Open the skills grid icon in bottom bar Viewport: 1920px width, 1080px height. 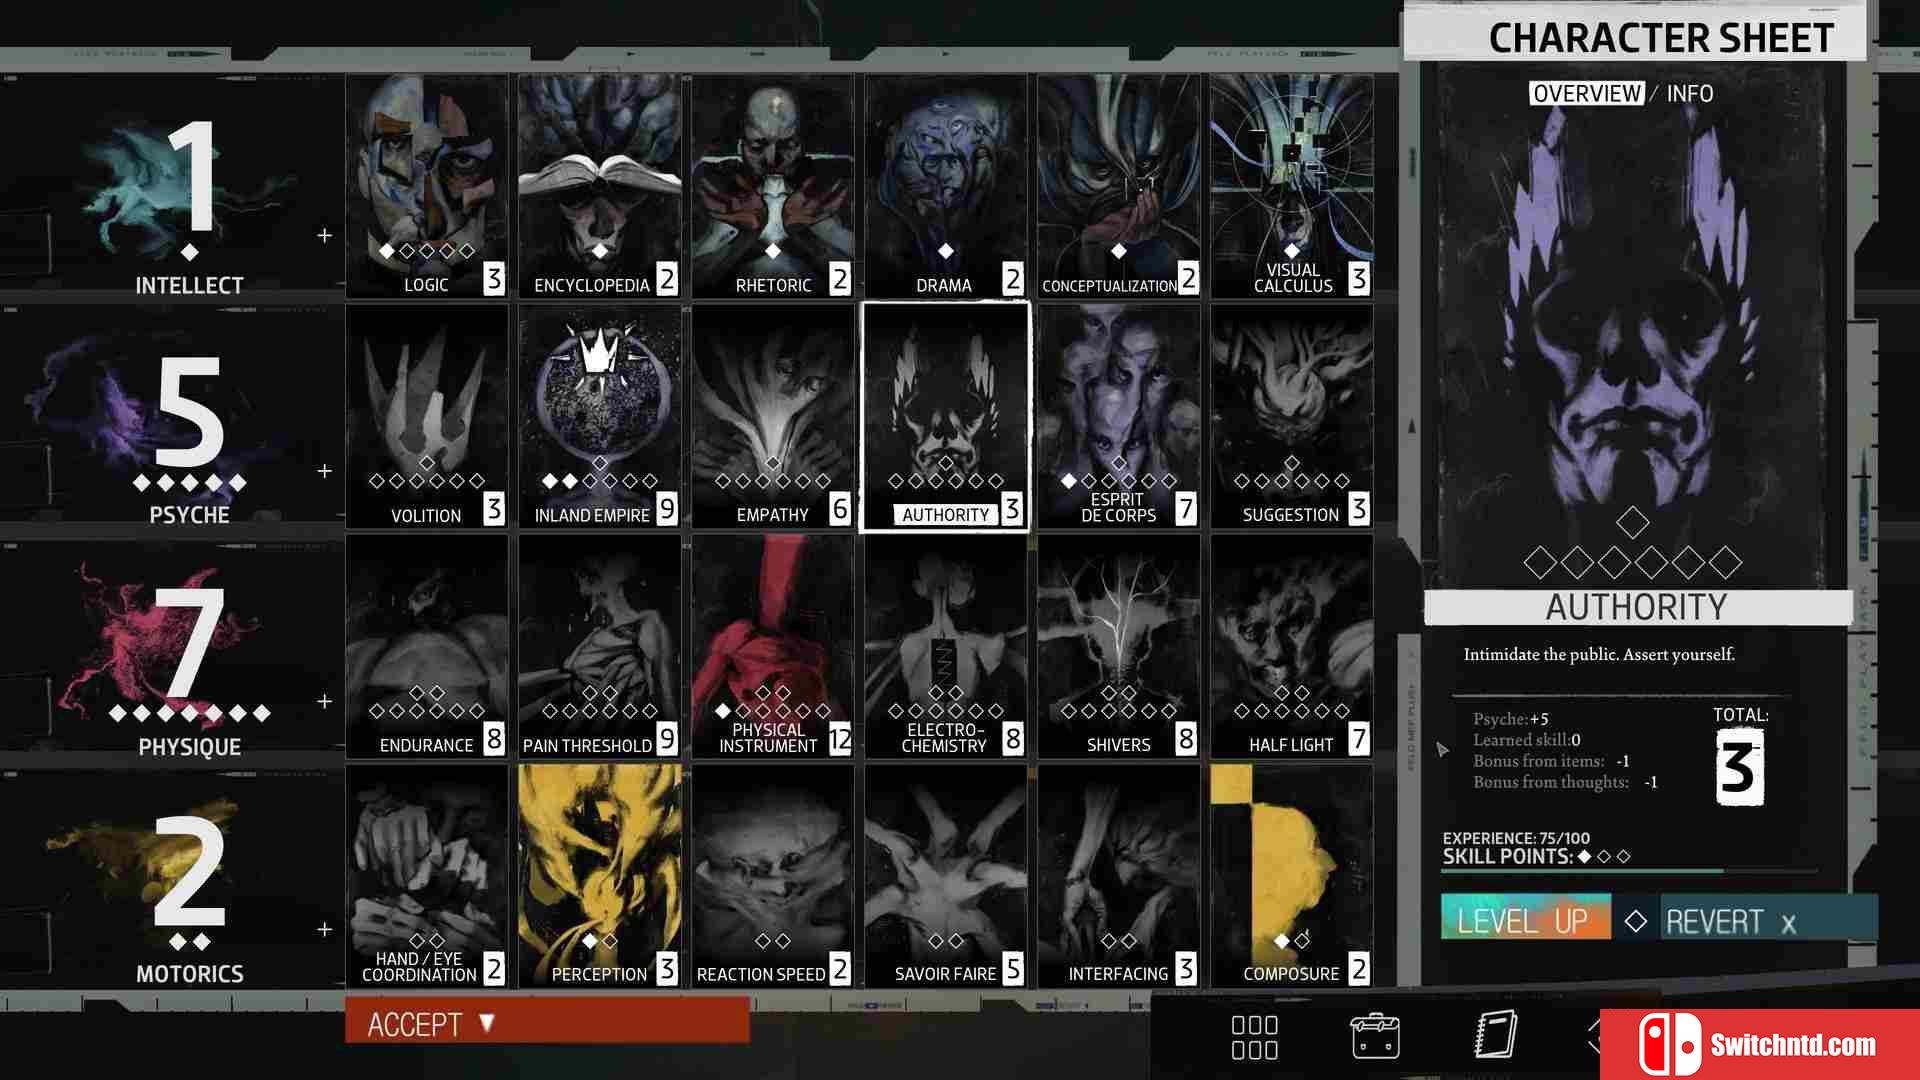click(1255, 1037)
